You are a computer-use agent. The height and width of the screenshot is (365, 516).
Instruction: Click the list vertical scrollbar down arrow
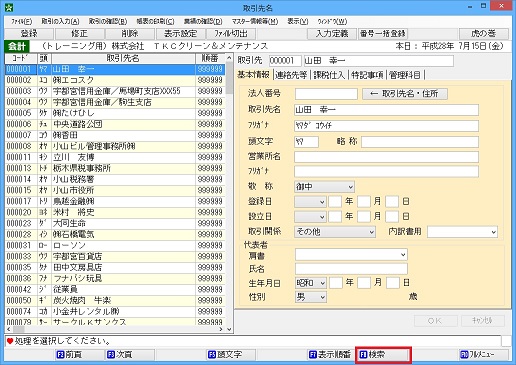coord(229,329)
